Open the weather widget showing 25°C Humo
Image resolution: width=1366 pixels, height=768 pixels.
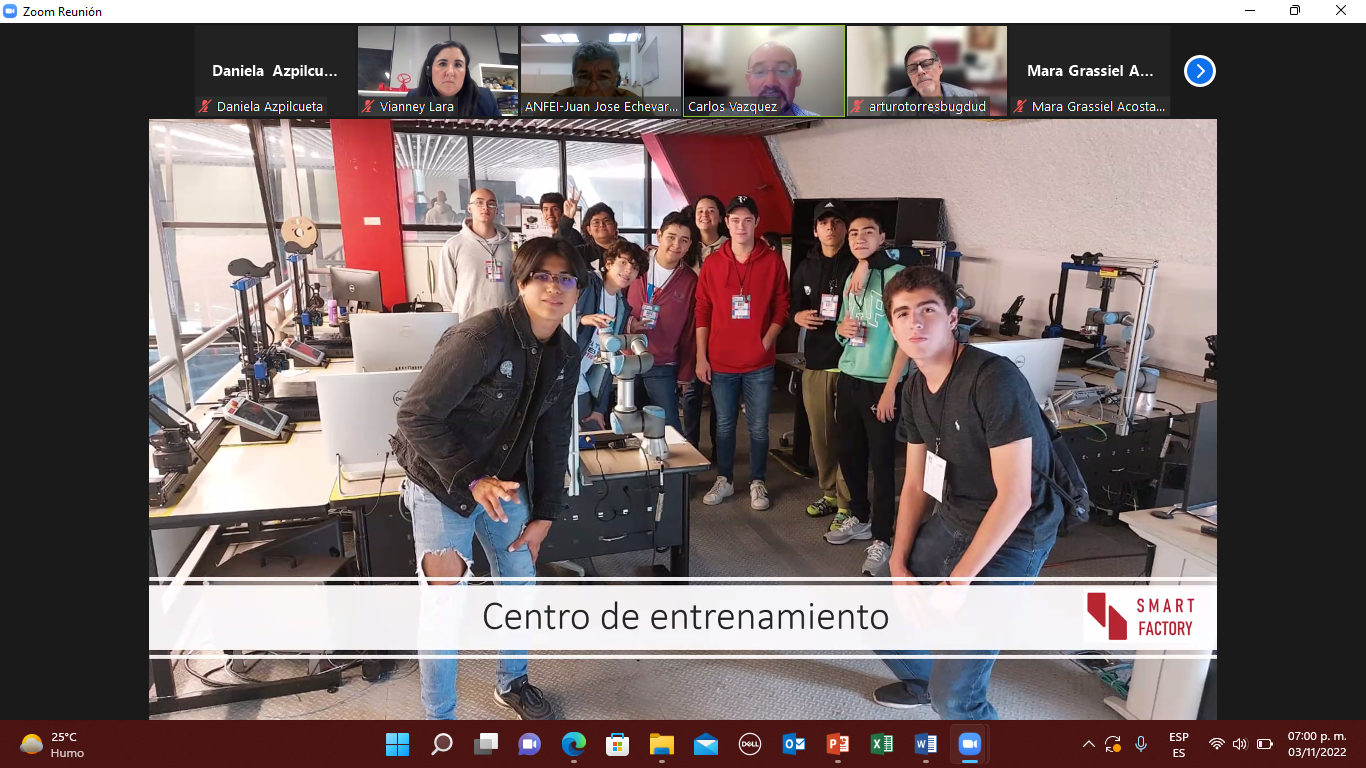pos(52,744)
